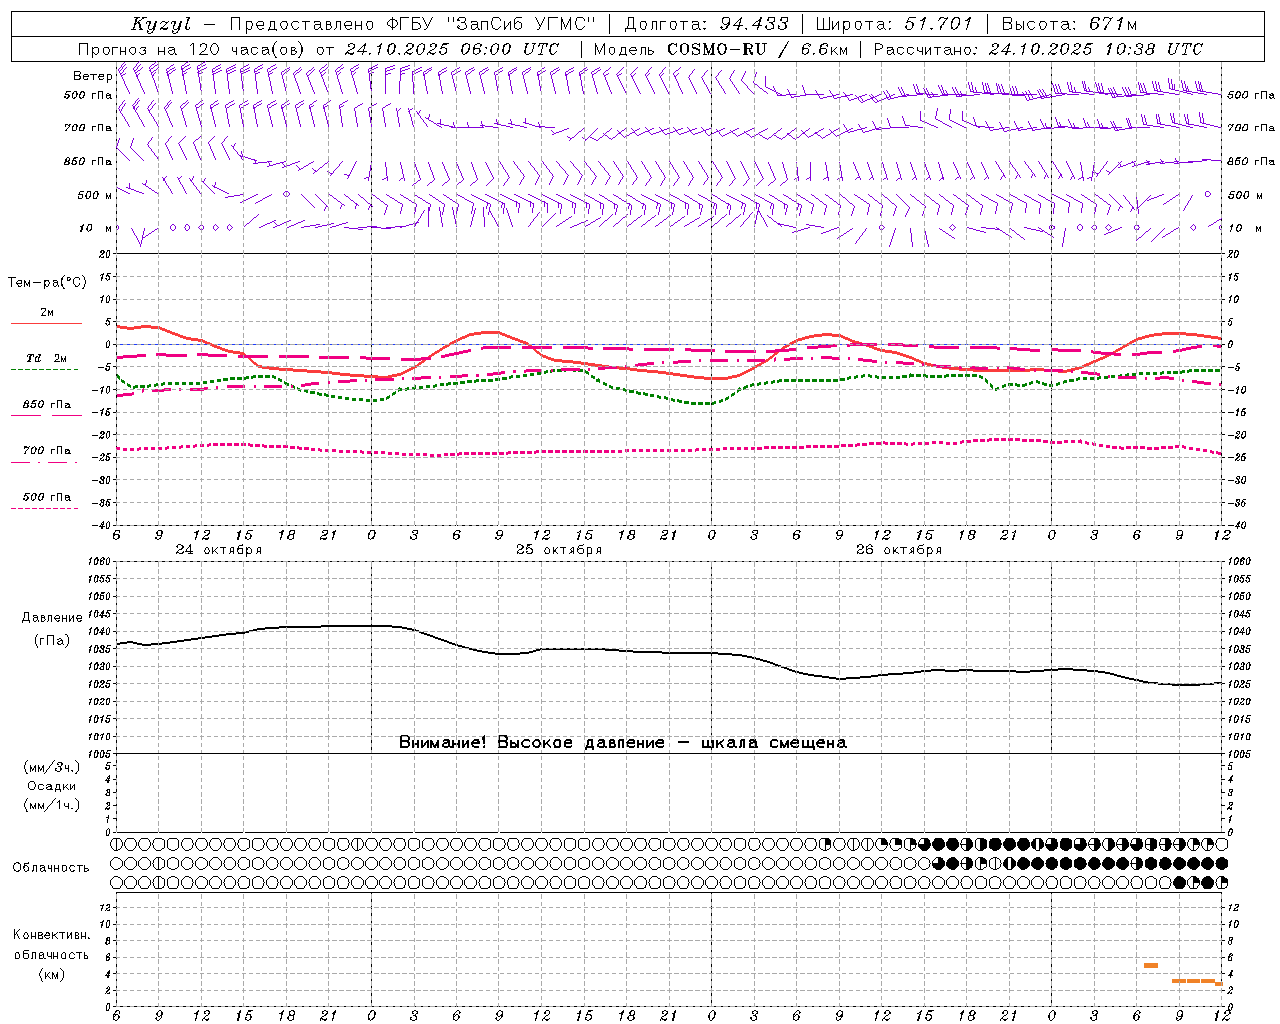Image resolution: width=1280 pixels, height=1024 pixels.
Task: Click the "Высота: 671м" header field
Action: [1068, 24]
